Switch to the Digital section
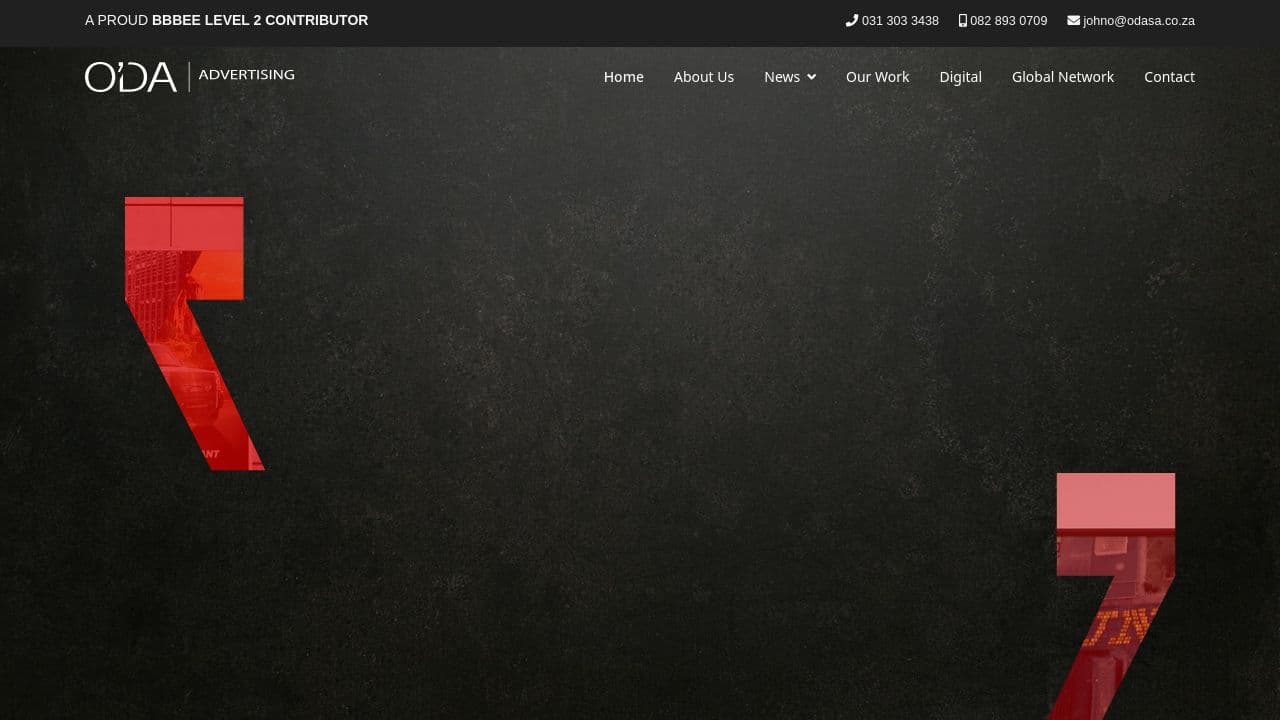This screenshot has width=1280, height=720. point(960,76)
